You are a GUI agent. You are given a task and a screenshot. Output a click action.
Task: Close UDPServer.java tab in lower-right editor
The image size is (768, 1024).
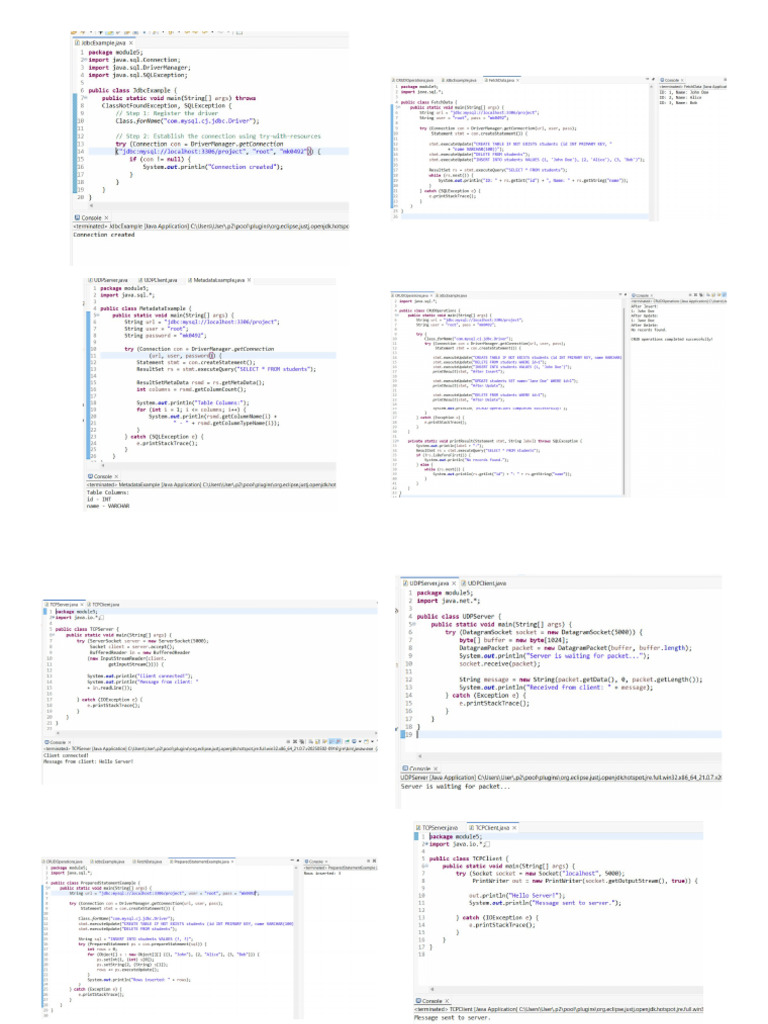(455, 583)
